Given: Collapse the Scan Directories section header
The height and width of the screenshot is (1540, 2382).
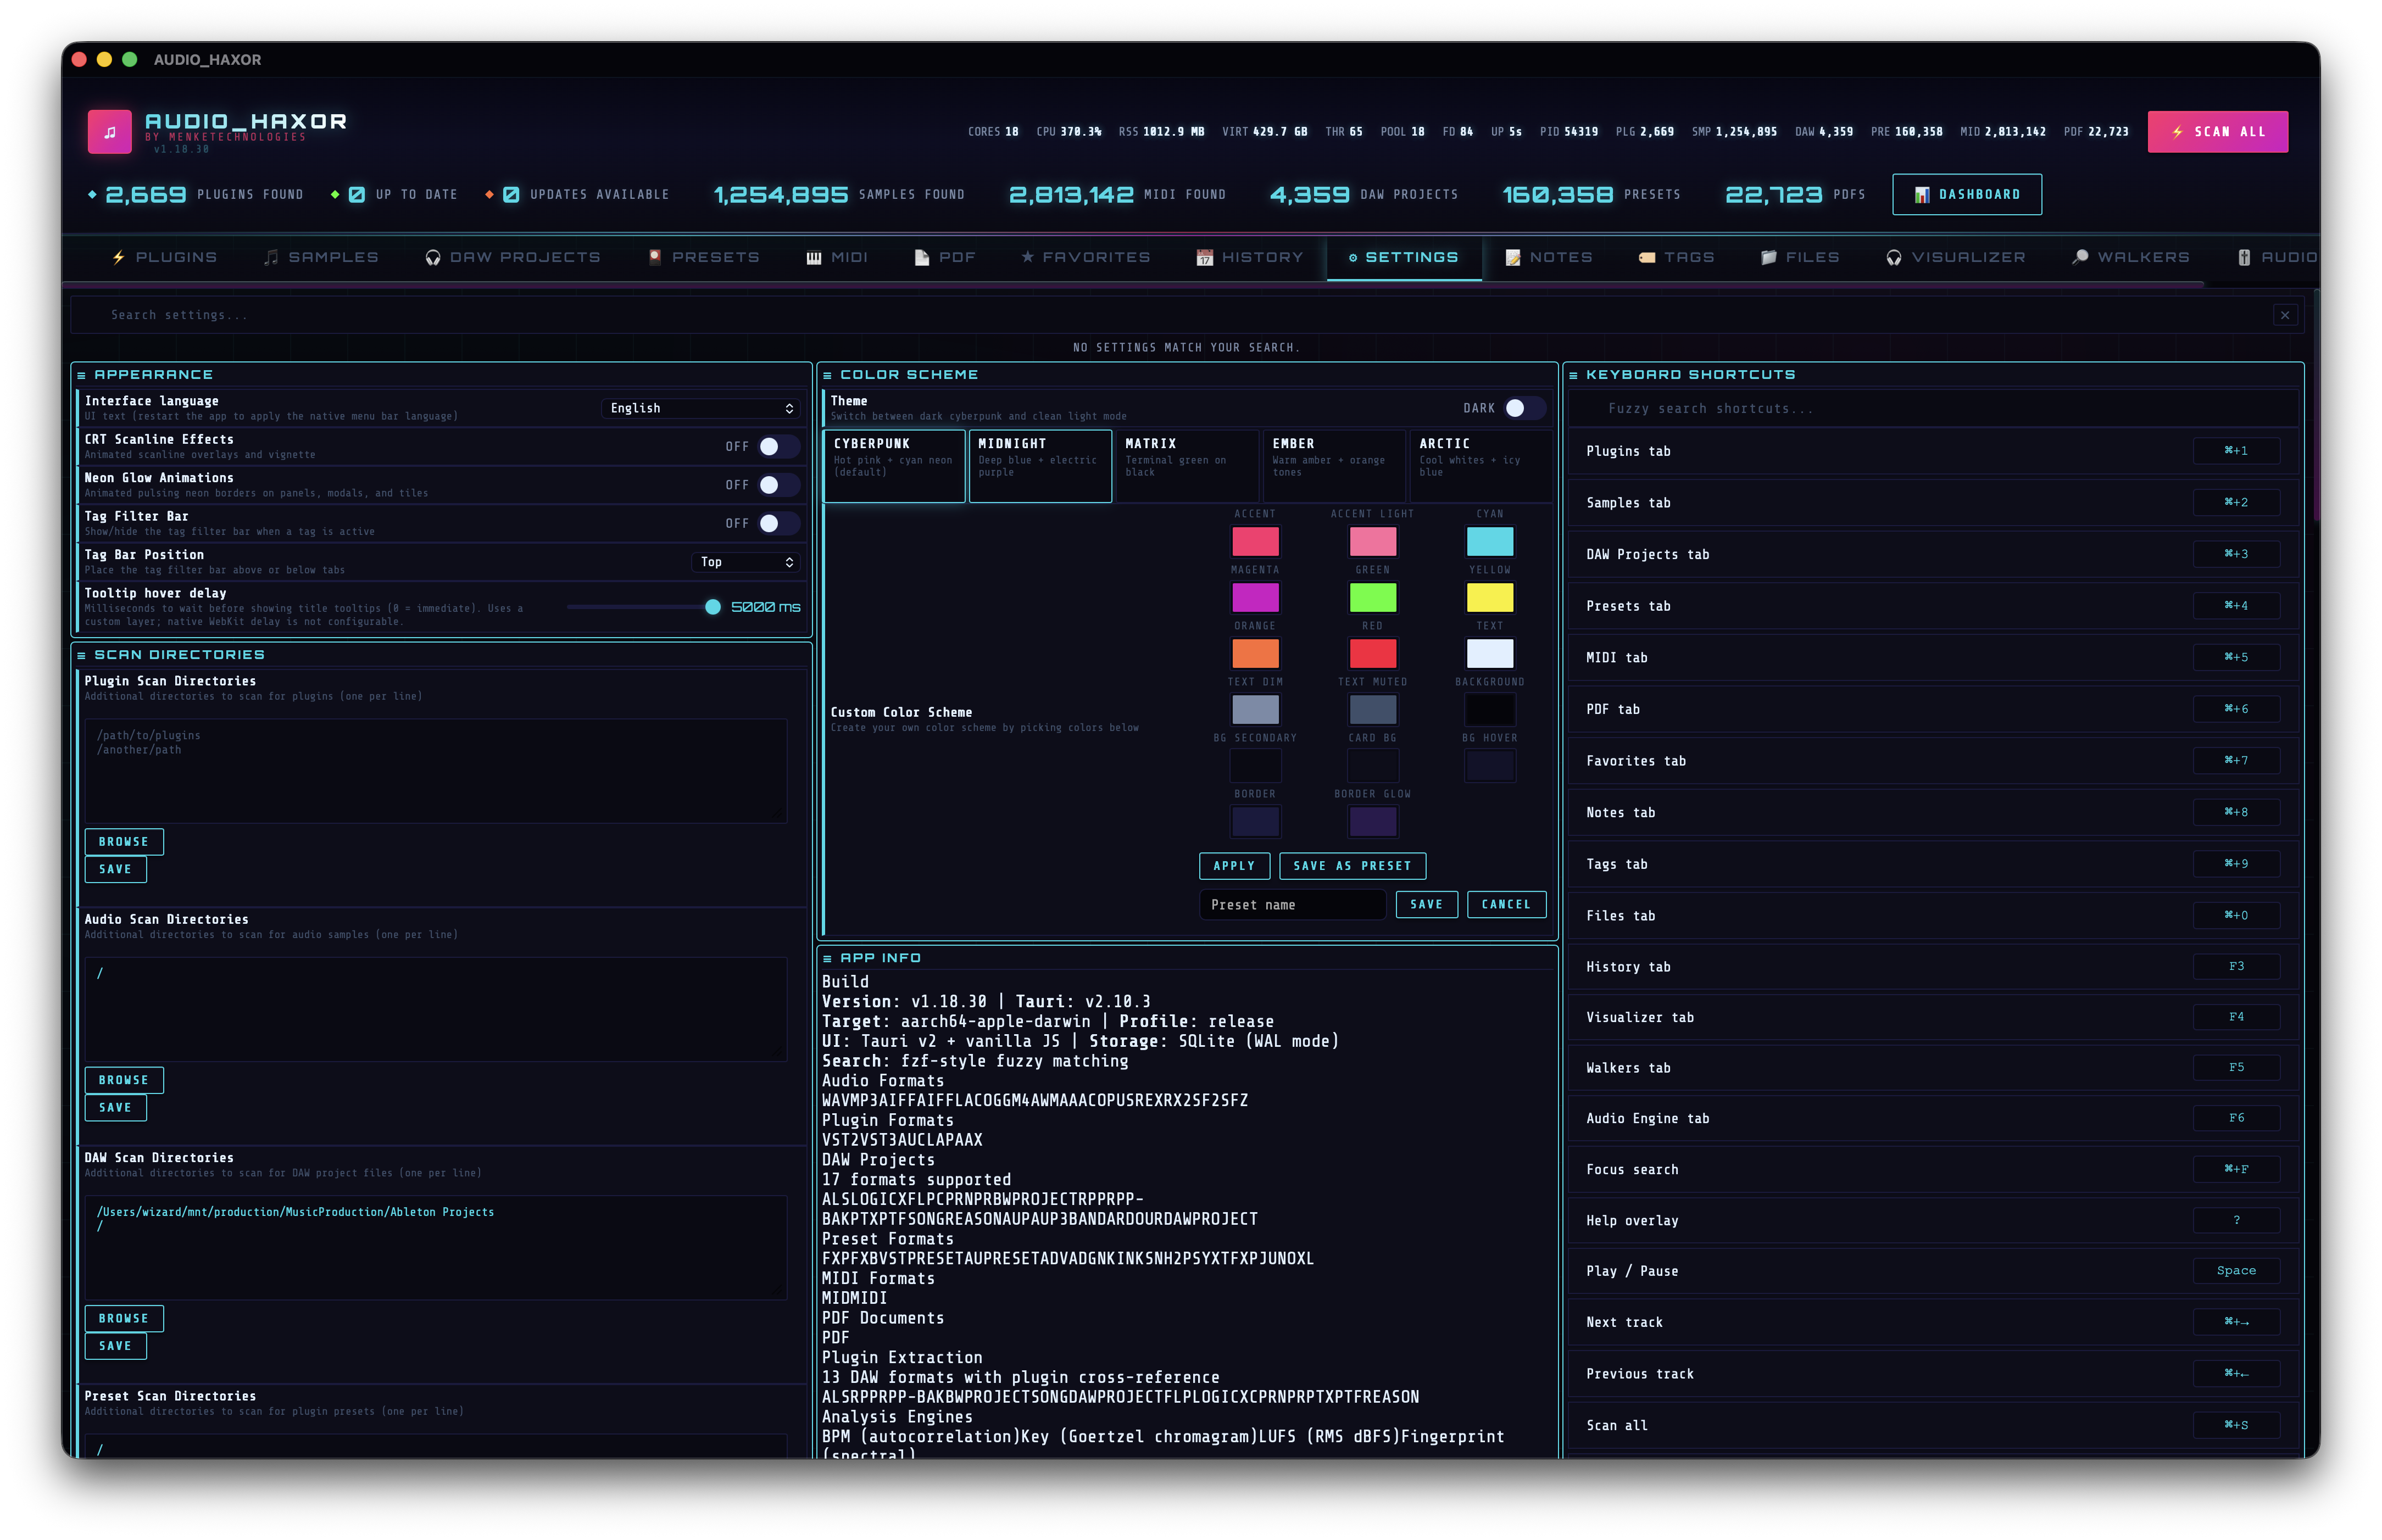Looking at the screenshot, I should tap(441, 655).
